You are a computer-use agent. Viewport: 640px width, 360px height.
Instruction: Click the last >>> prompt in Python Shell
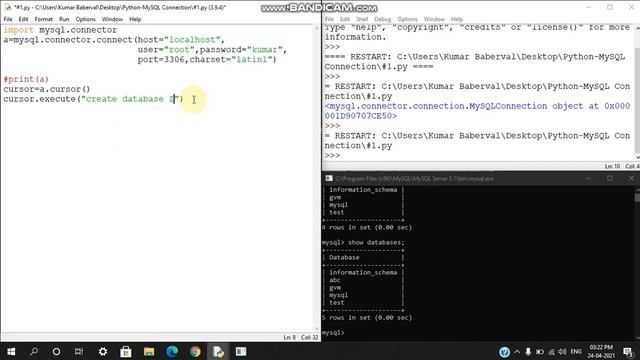pyautogui.click(x=332, y=156)
